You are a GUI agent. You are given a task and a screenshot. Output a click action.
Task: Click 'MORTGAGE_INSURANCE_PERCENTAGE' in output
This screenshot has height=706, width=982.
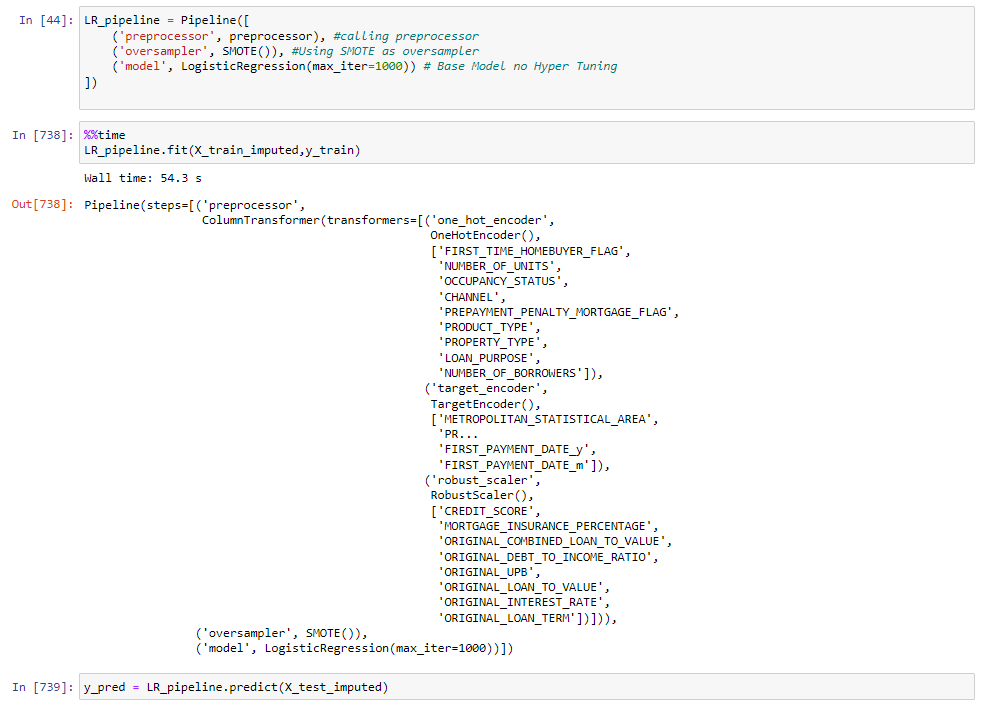pos(545,526)
